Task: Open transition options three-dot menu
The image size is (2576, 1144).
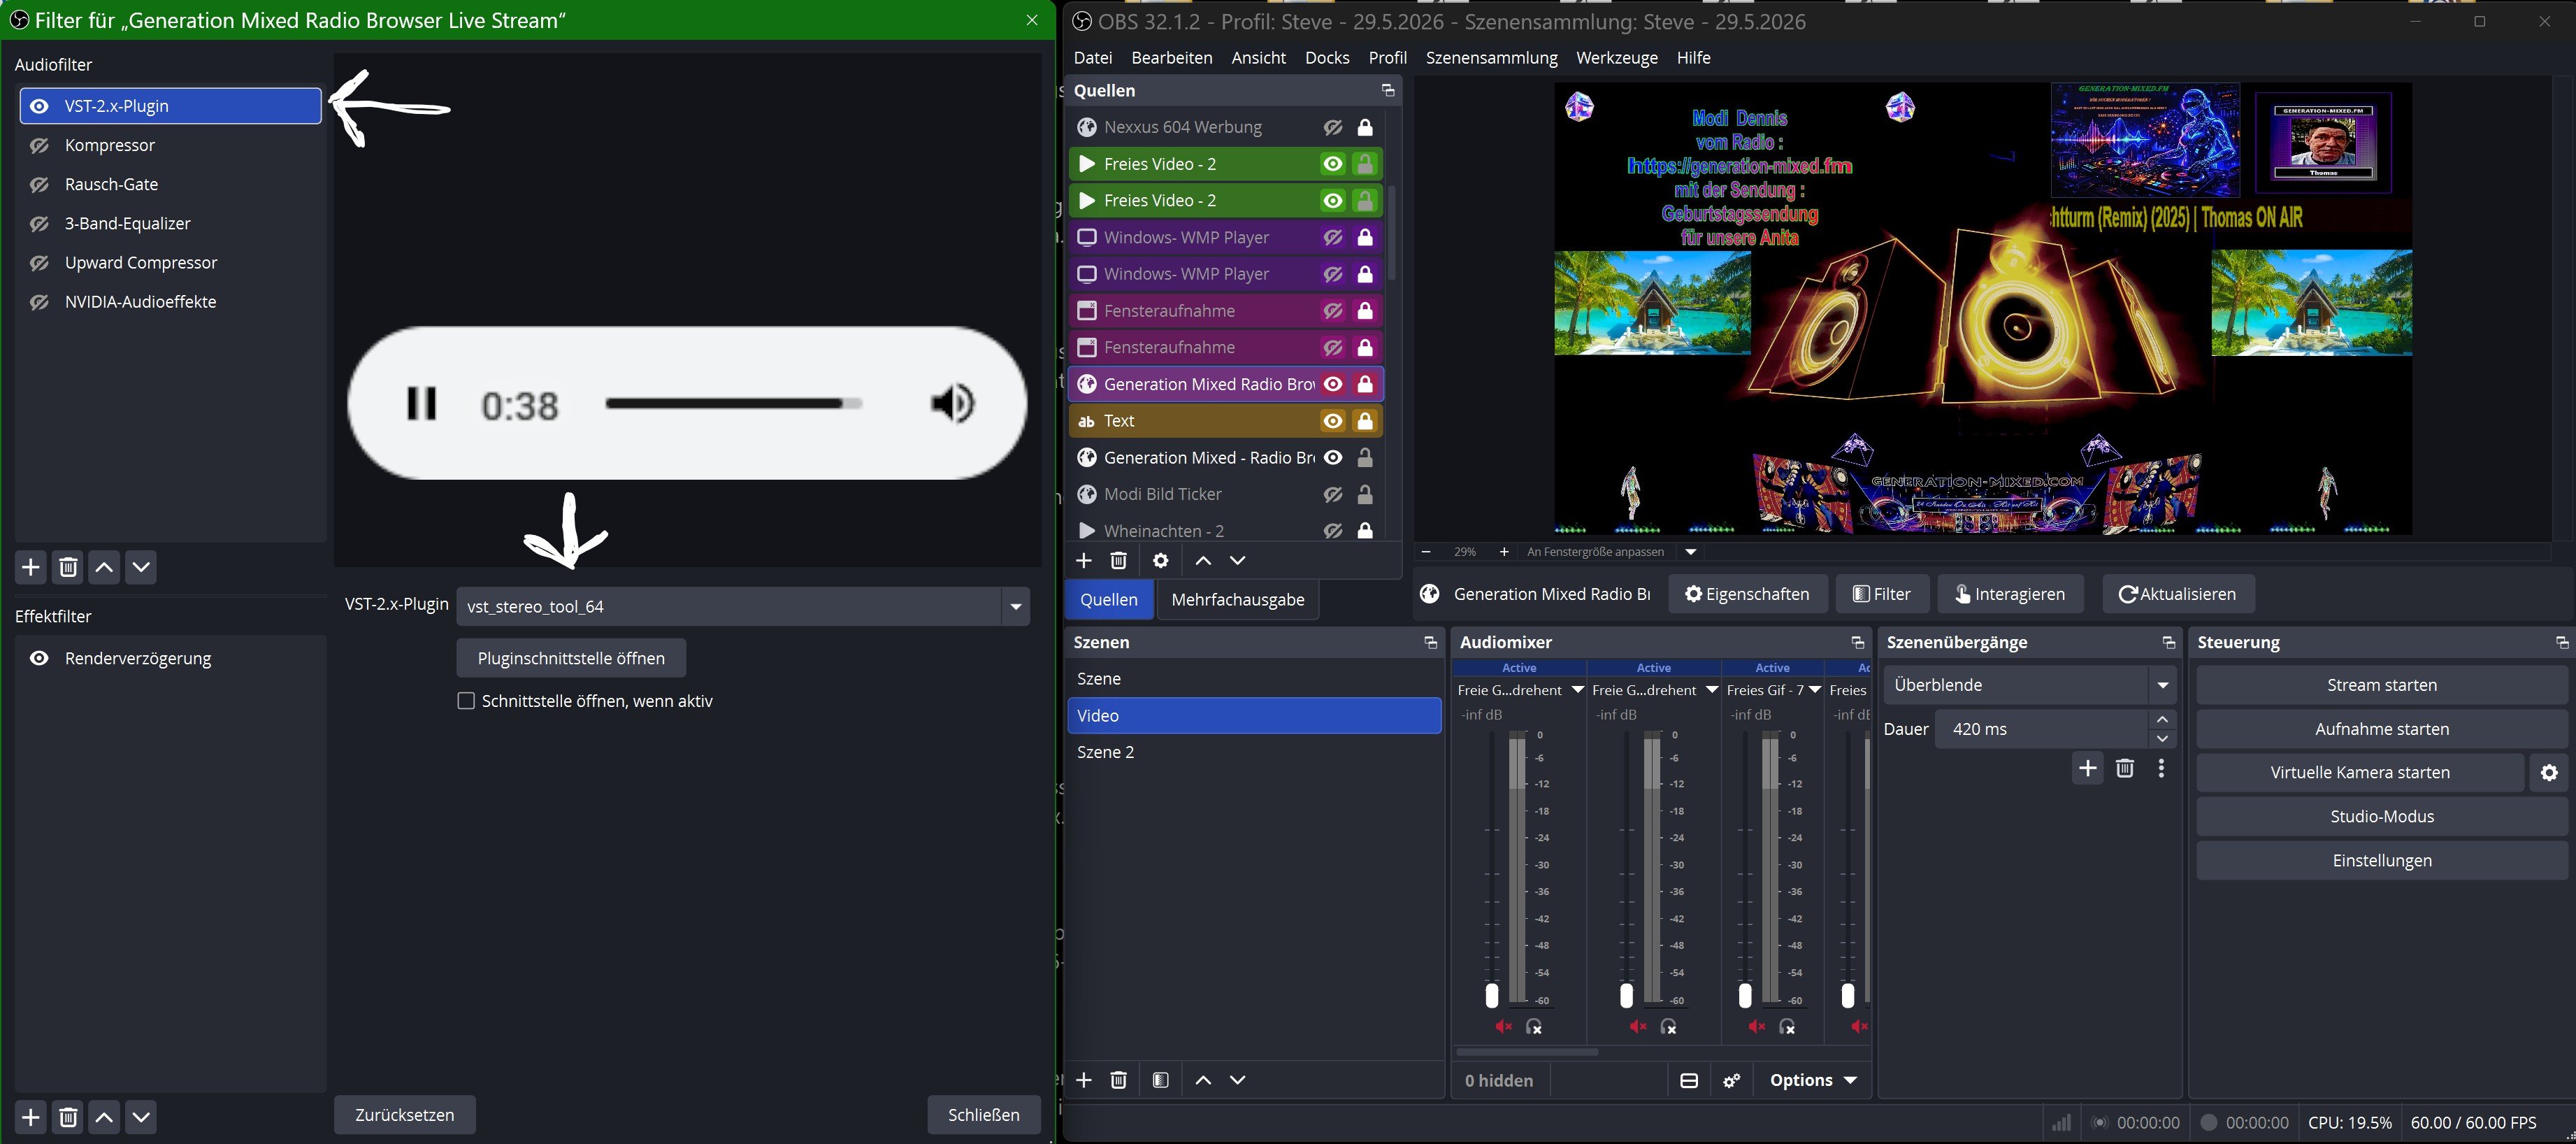Action: pyautogui.click(x=2162, y=768)
